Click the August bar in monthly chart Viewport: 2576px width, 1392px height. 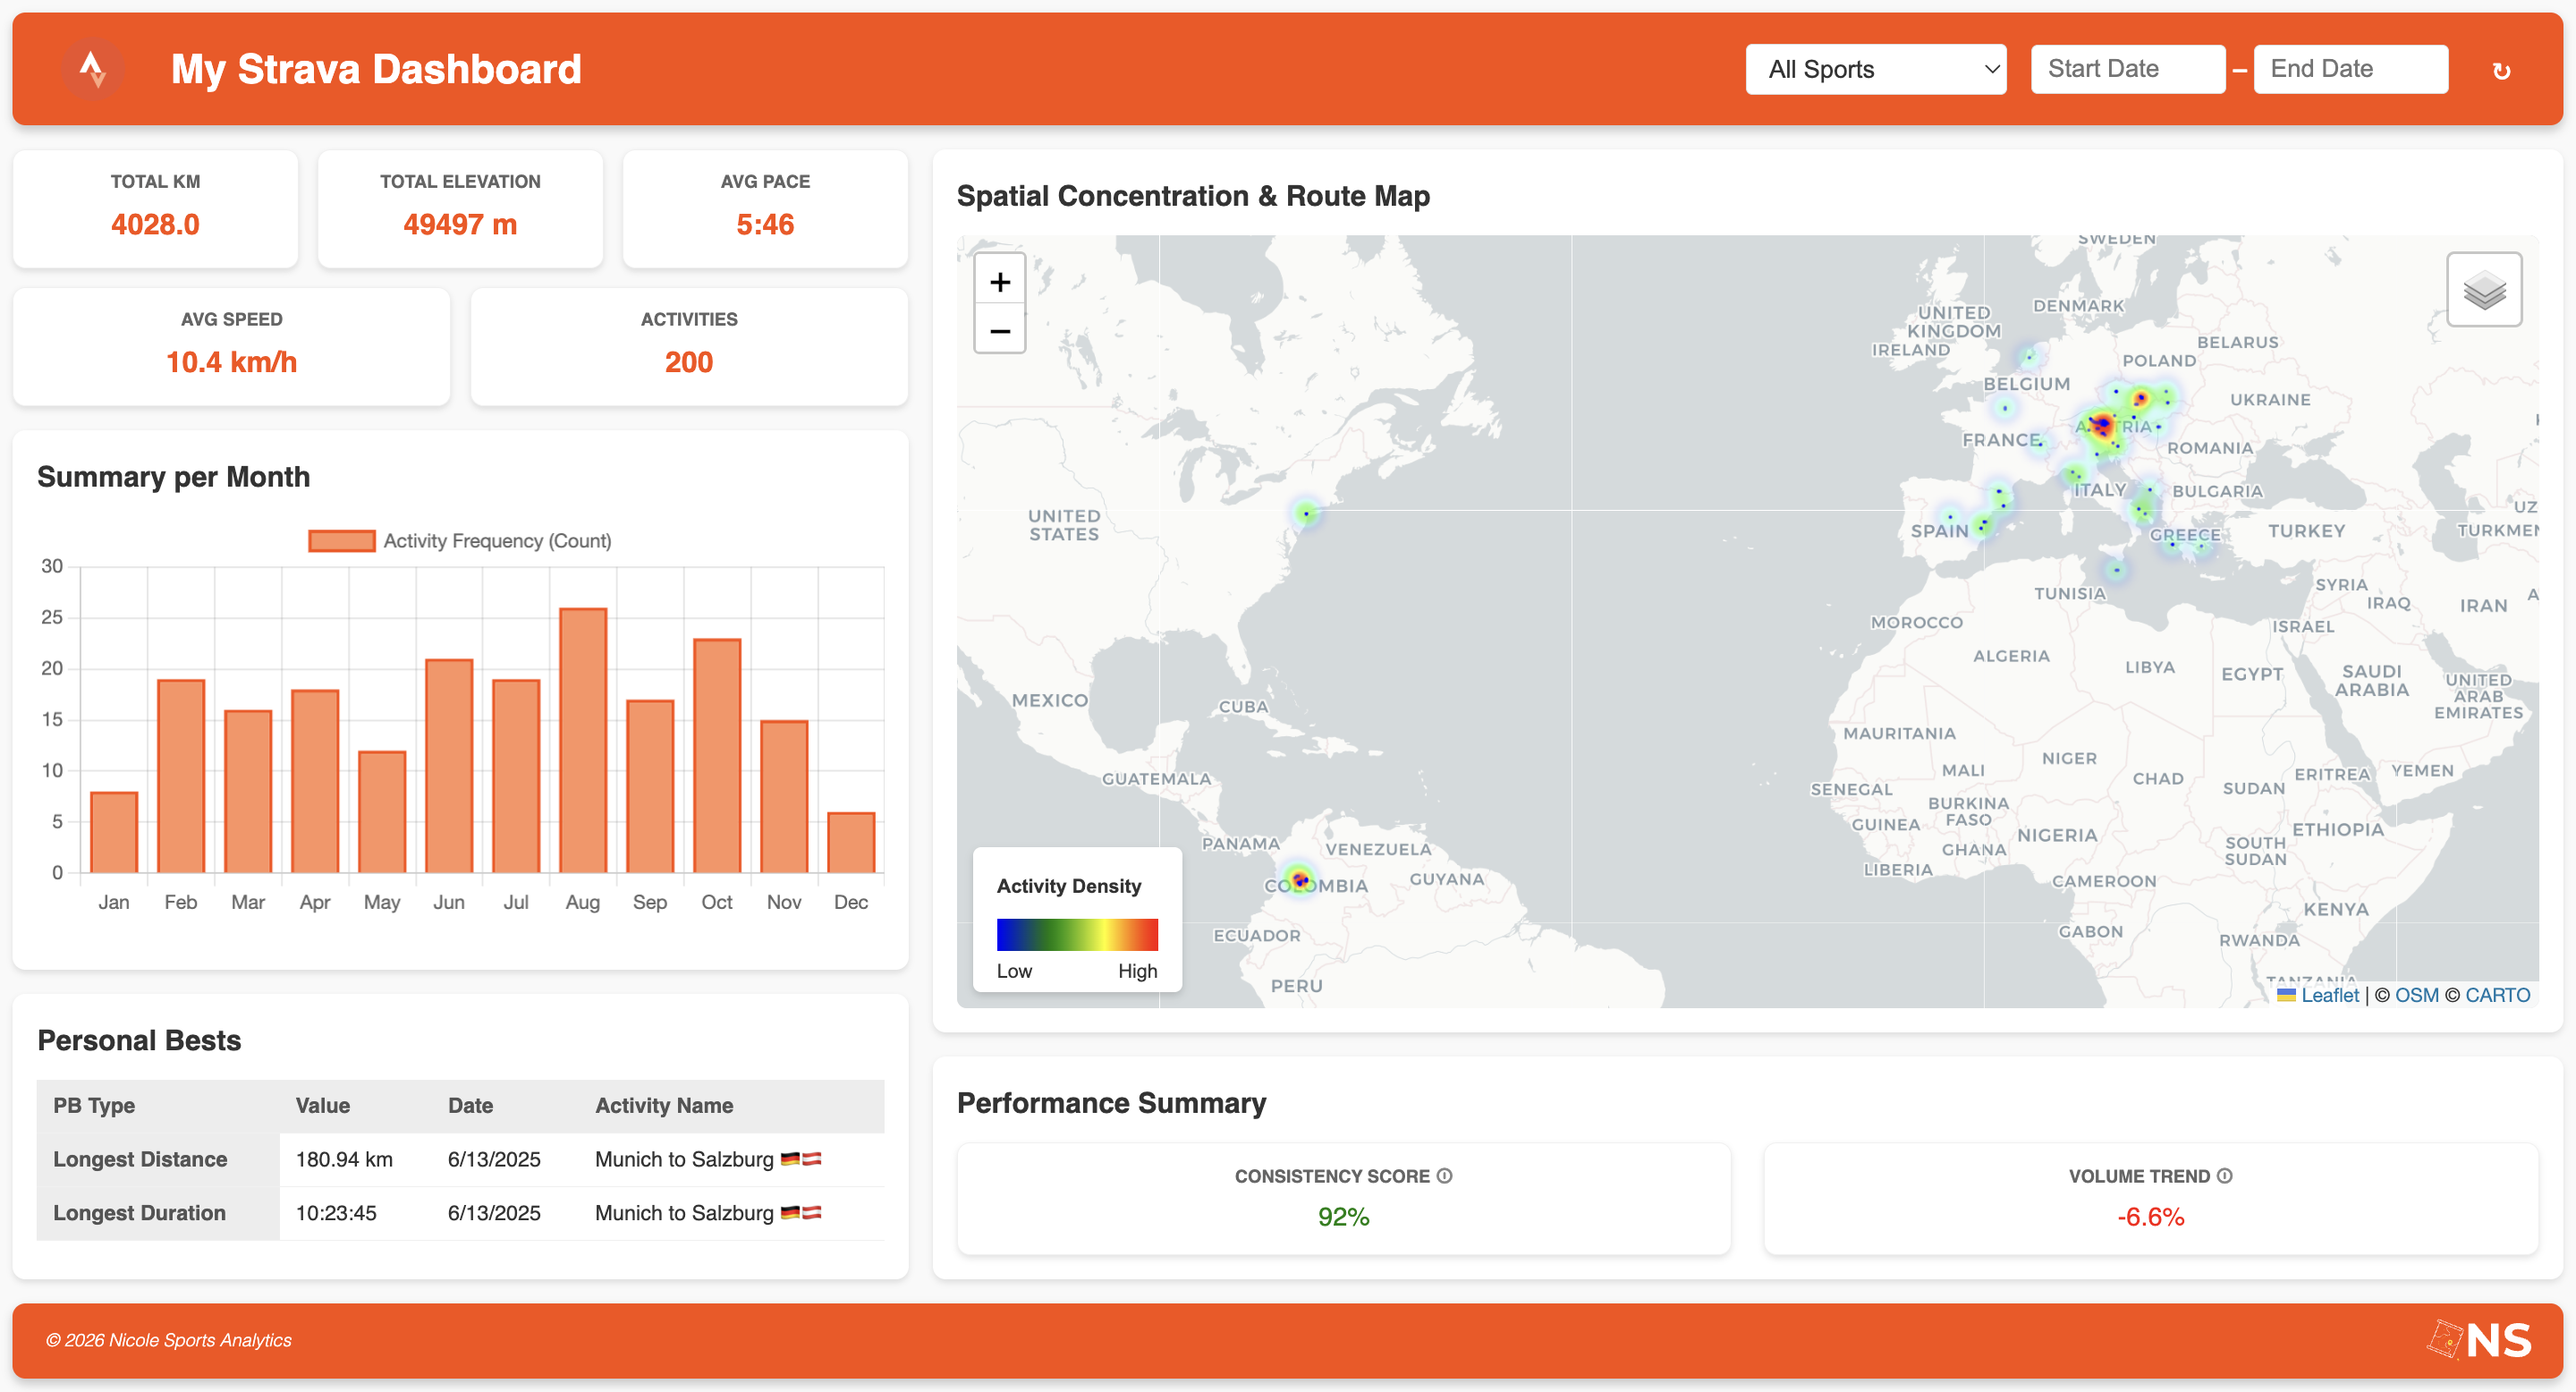(583, 740)
